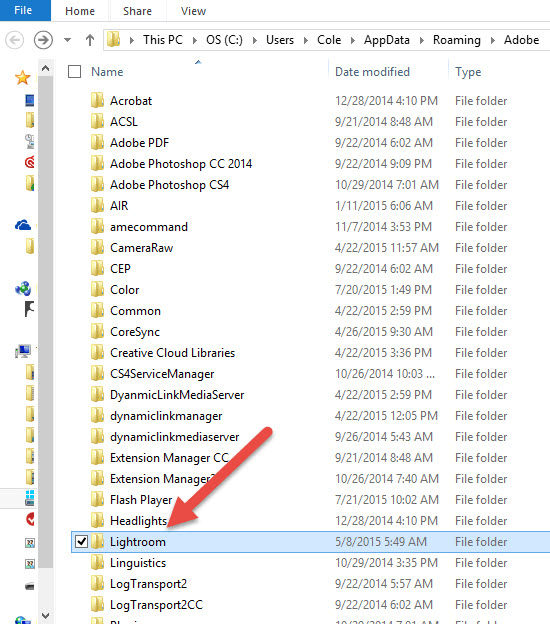Expand the arrow after Roaming in the address bar
The width and height of the screenshot is (550, 627).
coord(492,40)
